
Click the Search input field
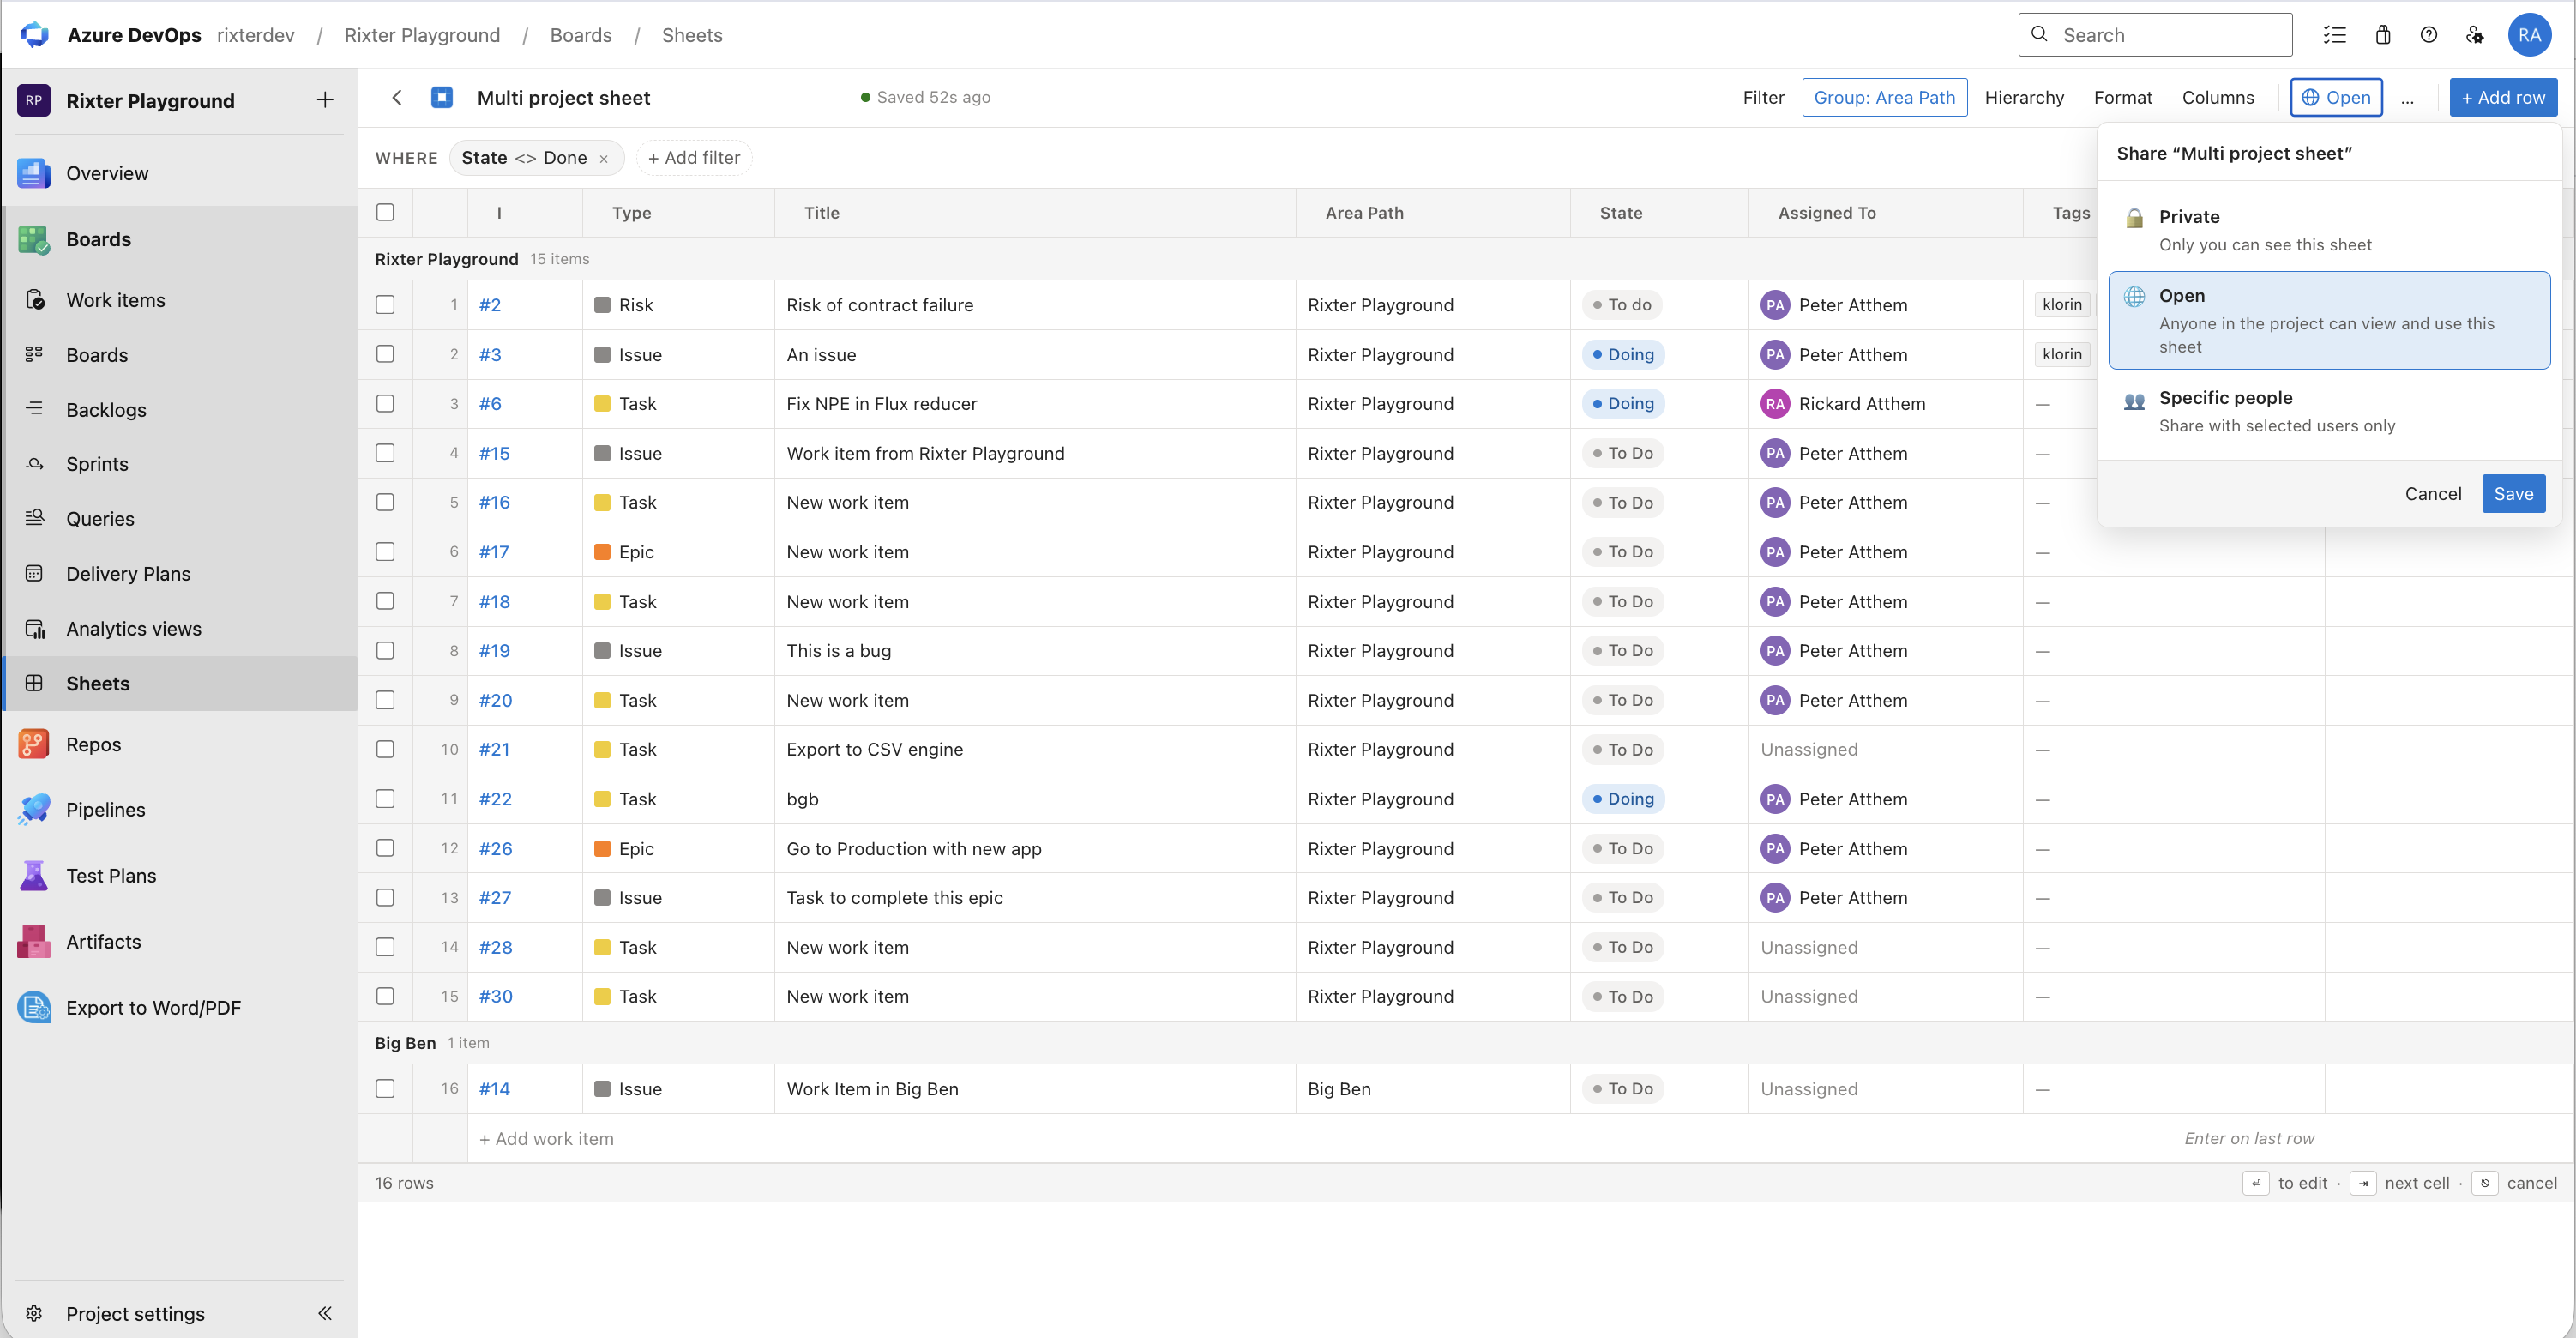coord(2155,35)
